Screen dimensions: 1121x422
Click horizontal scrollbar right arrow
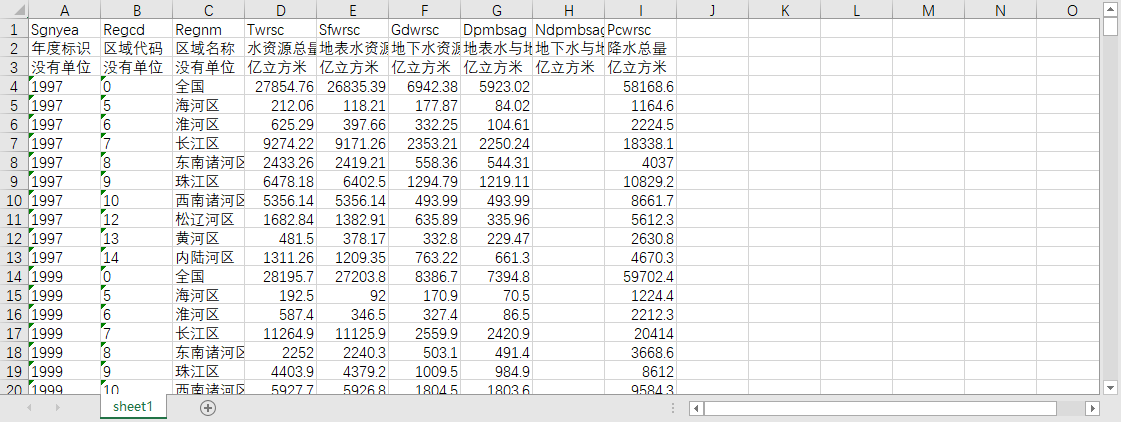point(1092,408)
